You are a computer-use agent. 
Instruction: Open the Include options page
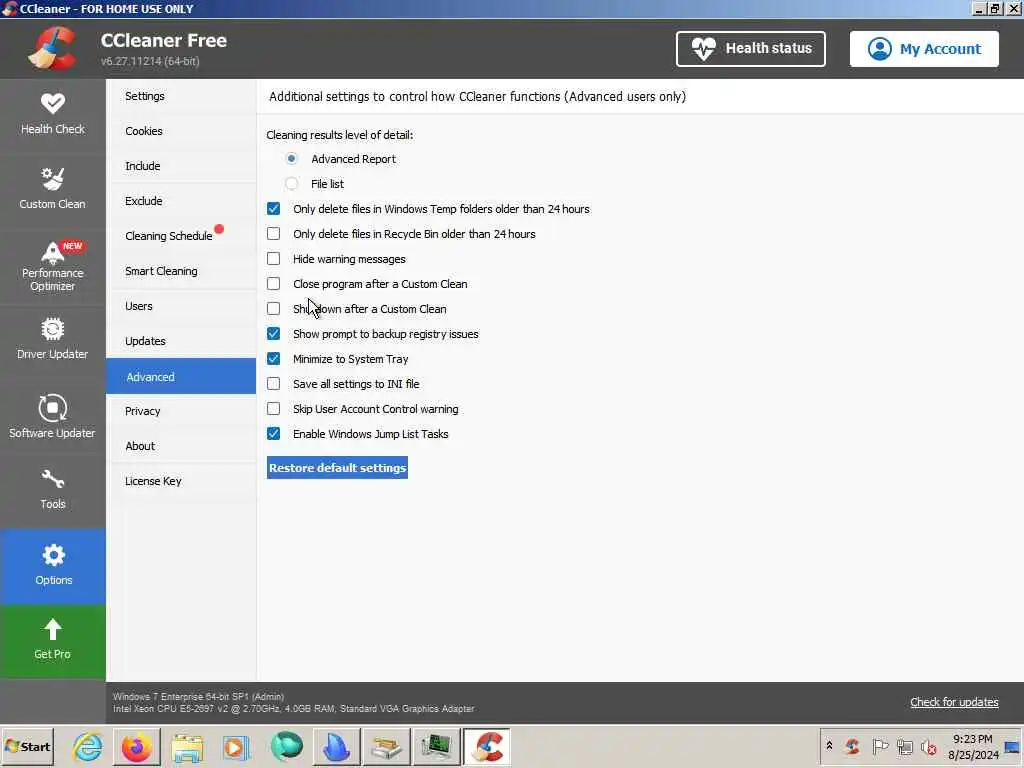pyautogui.click(x=181, y=166)
